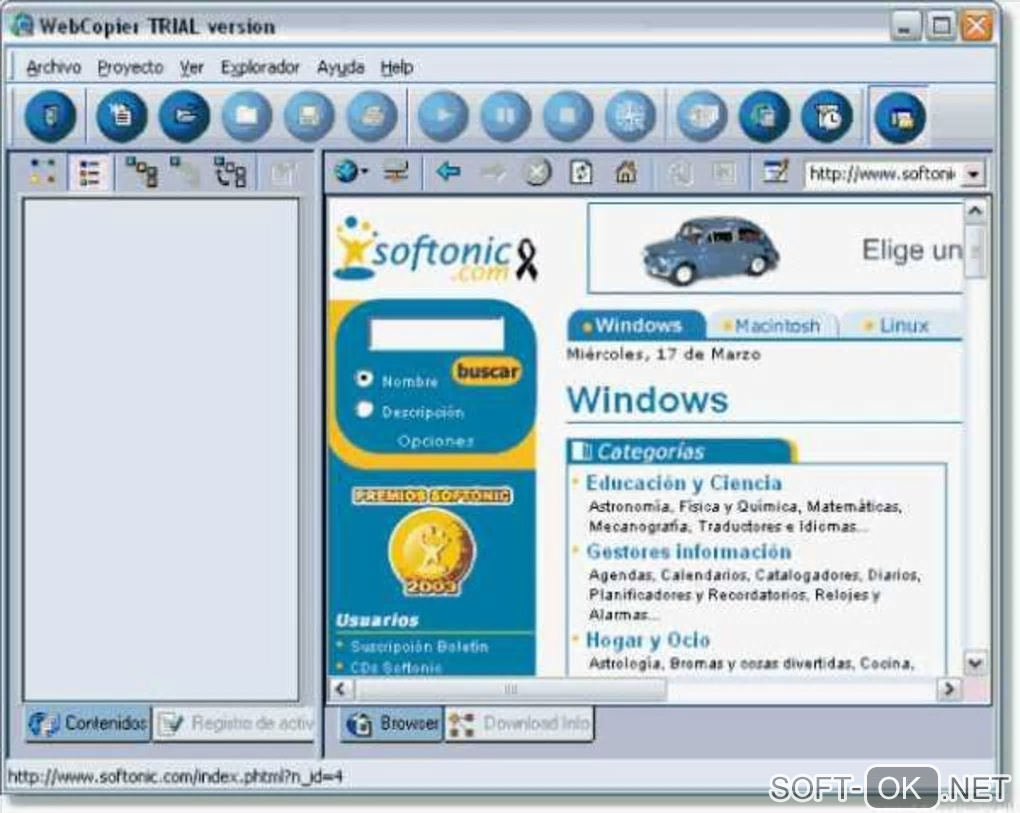This screenshot has width=1020, height=813.
Task: Open the Archivo menu
Action: pyautogui.click(x=53, y=67)
